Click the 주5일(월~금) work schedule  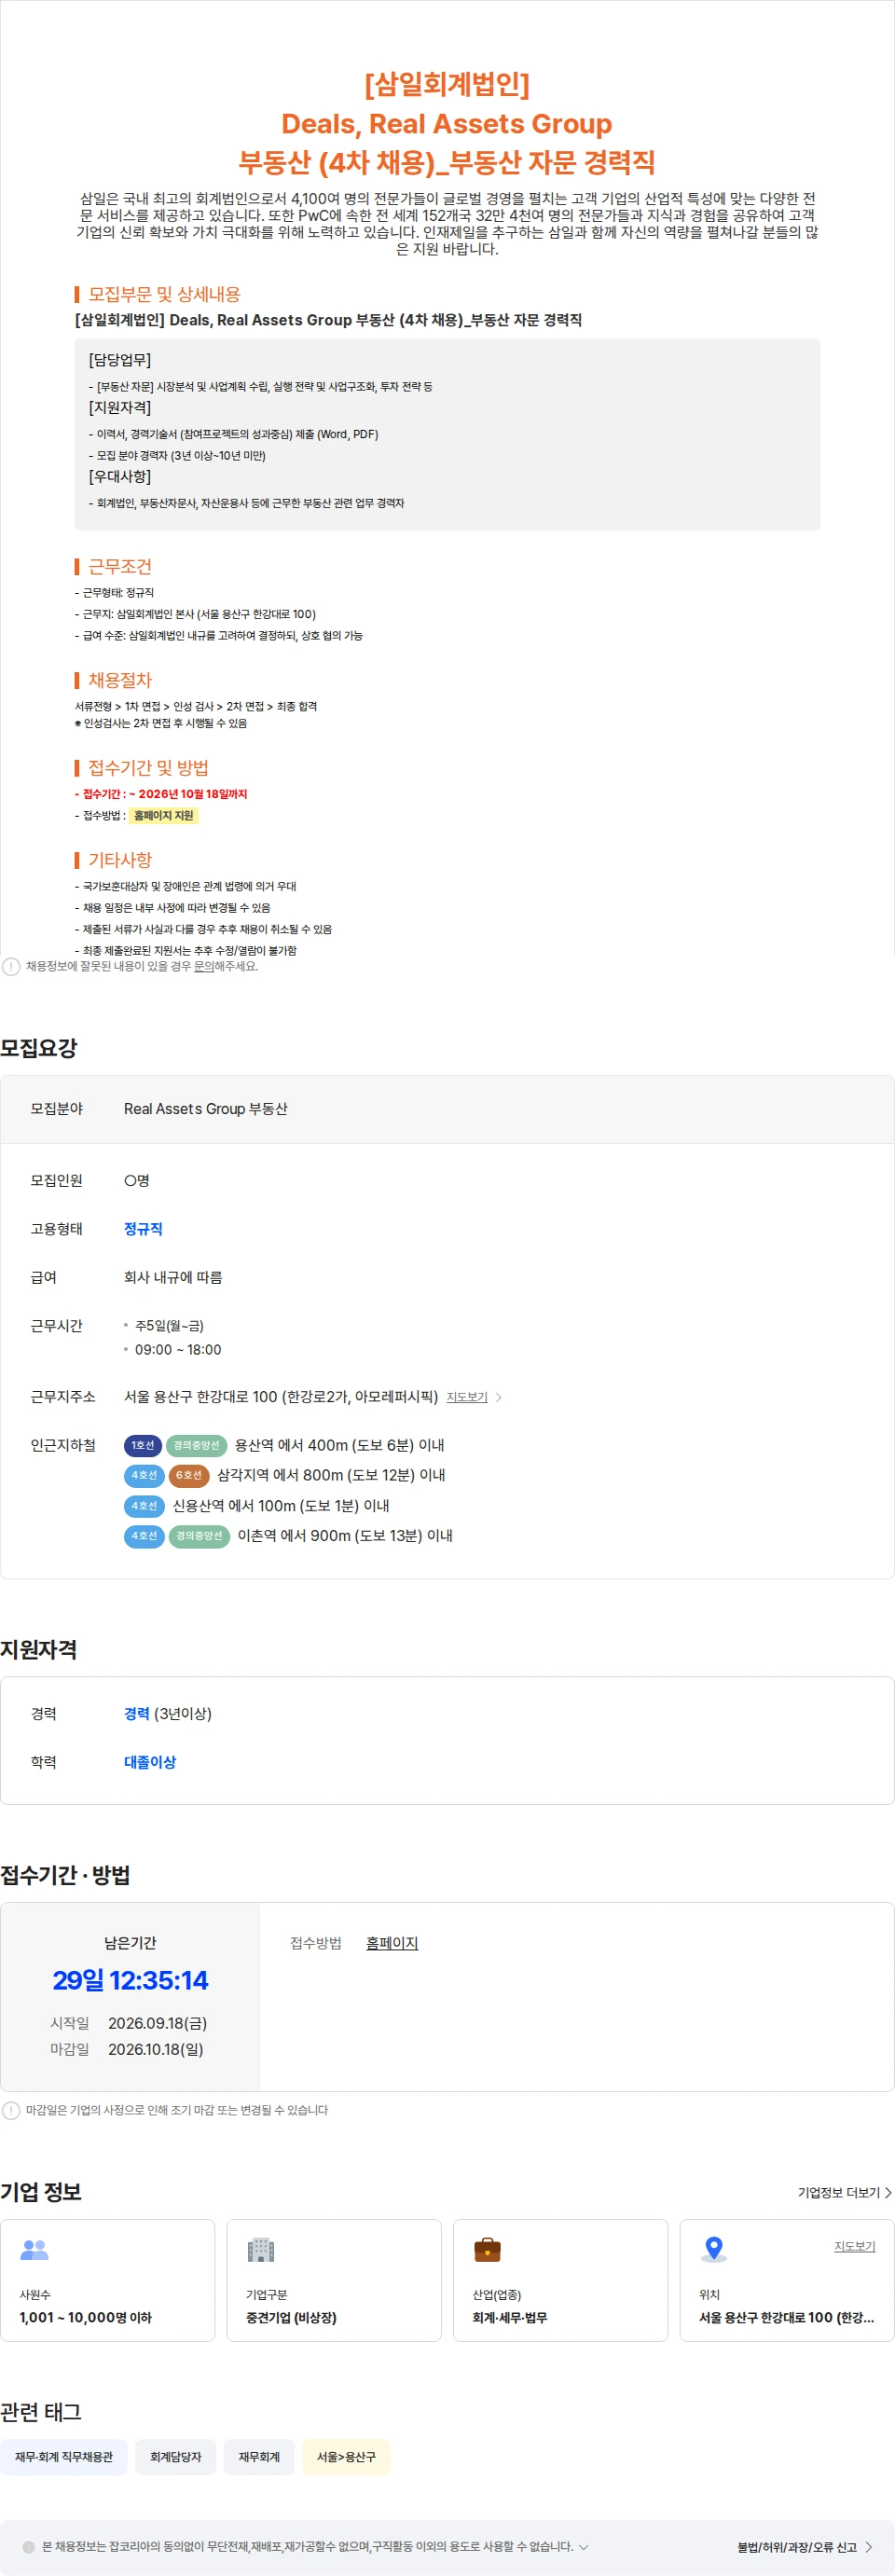pyautogui.click(x=169, y=1326)
